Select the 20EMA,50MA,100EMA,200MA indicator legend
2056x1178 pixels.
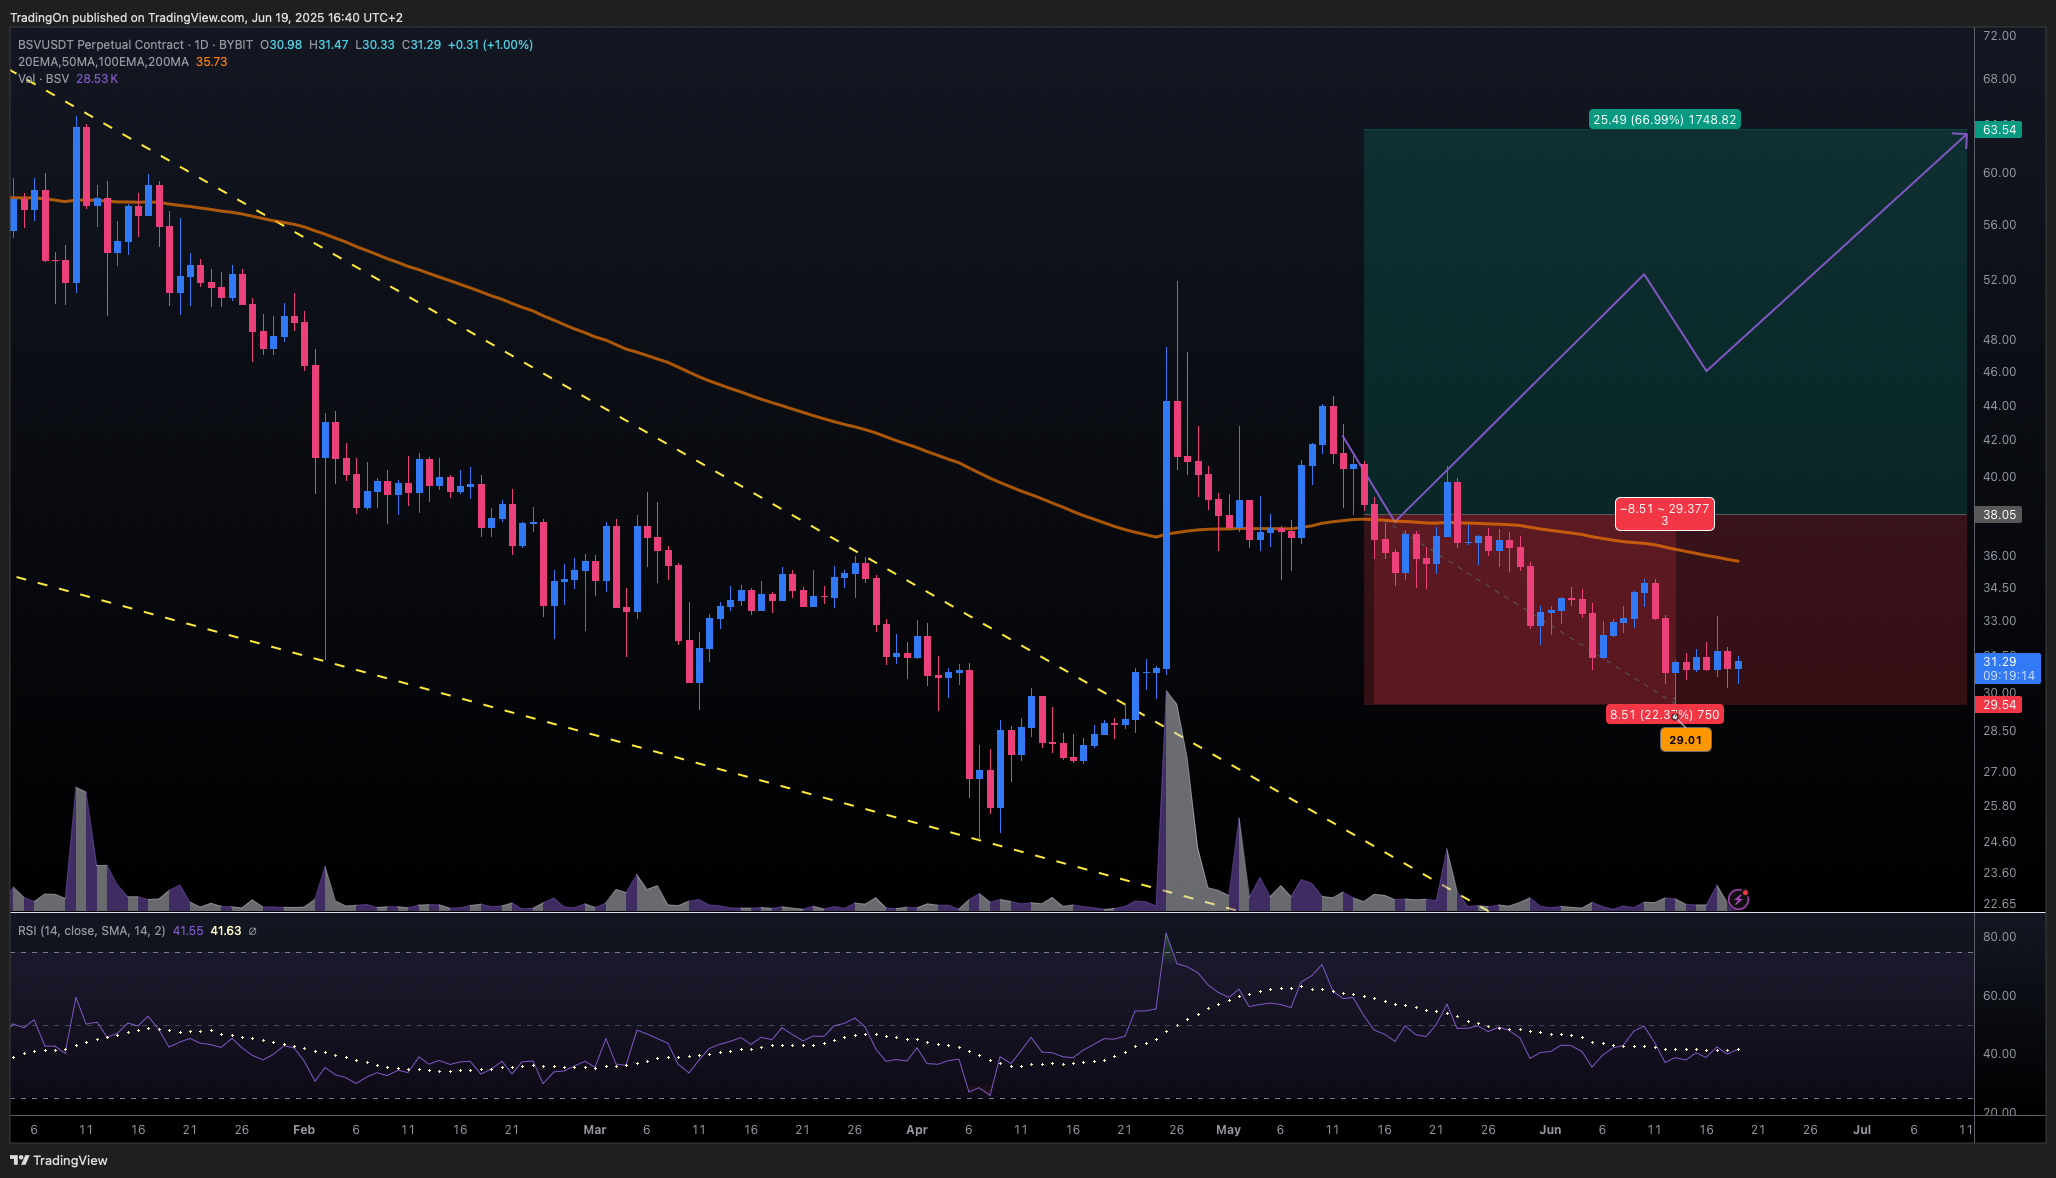pyautogui.click(x=103, y=62)
